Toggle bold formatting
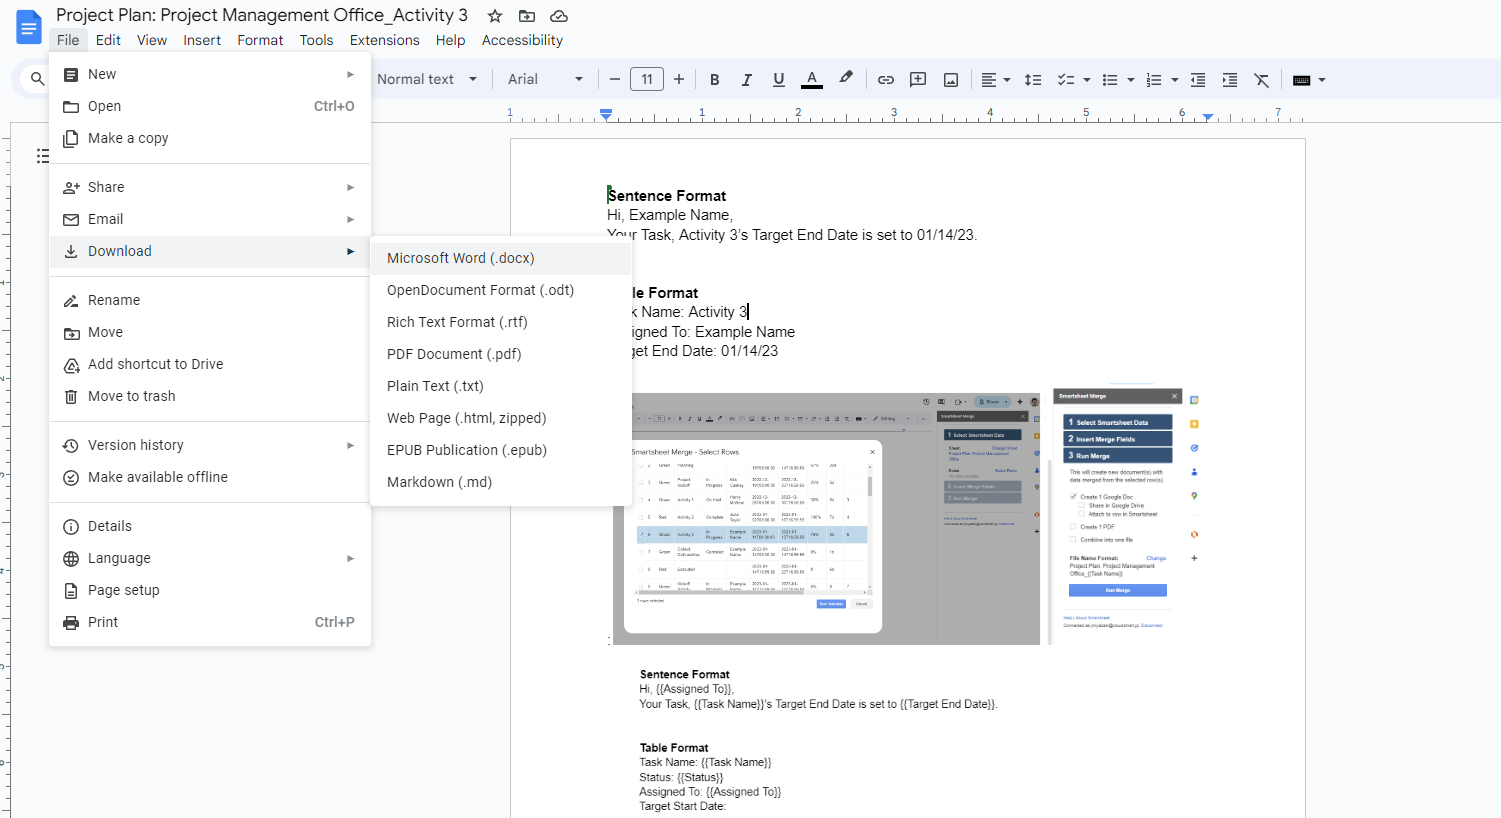1501x818 pixels. point(714,80)
